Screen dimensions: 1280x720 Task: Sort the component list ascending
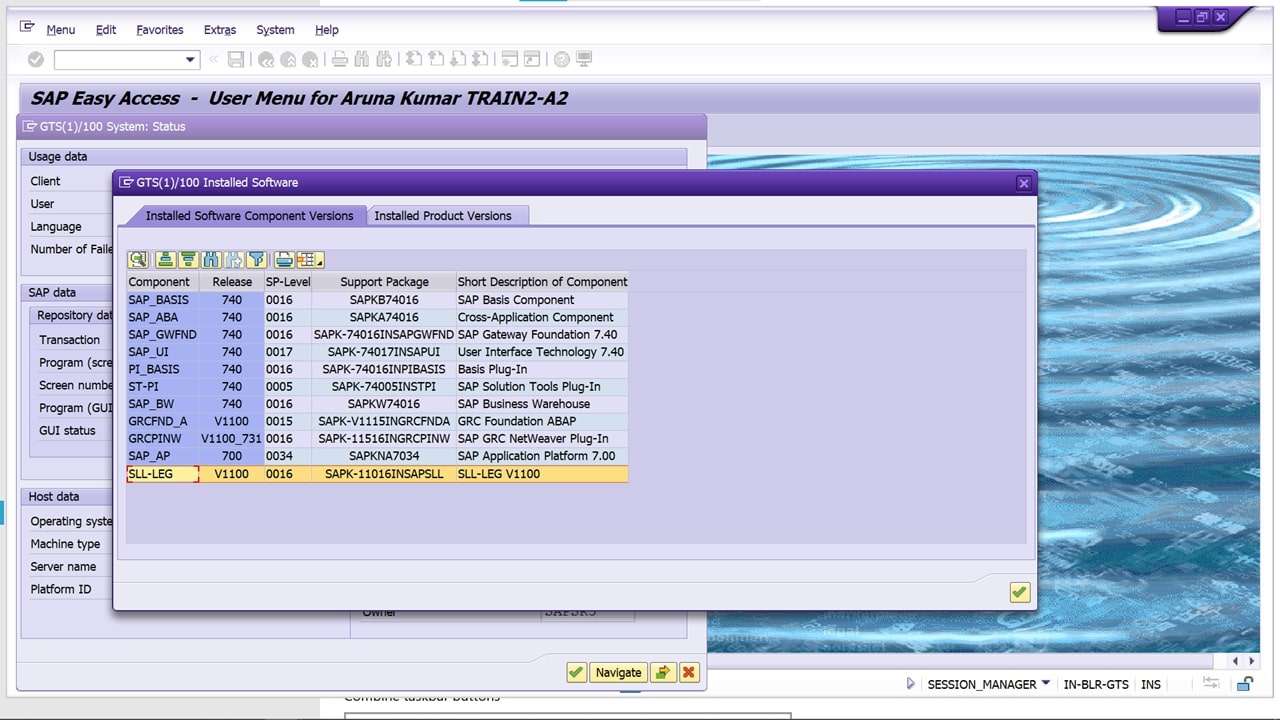(x=166, y=260)
